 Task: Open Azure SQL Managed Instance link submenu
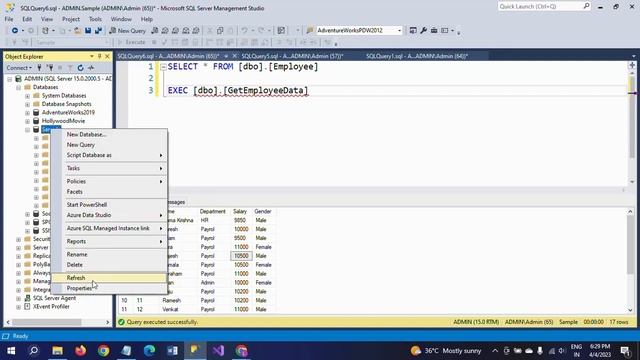coord(109,229)
